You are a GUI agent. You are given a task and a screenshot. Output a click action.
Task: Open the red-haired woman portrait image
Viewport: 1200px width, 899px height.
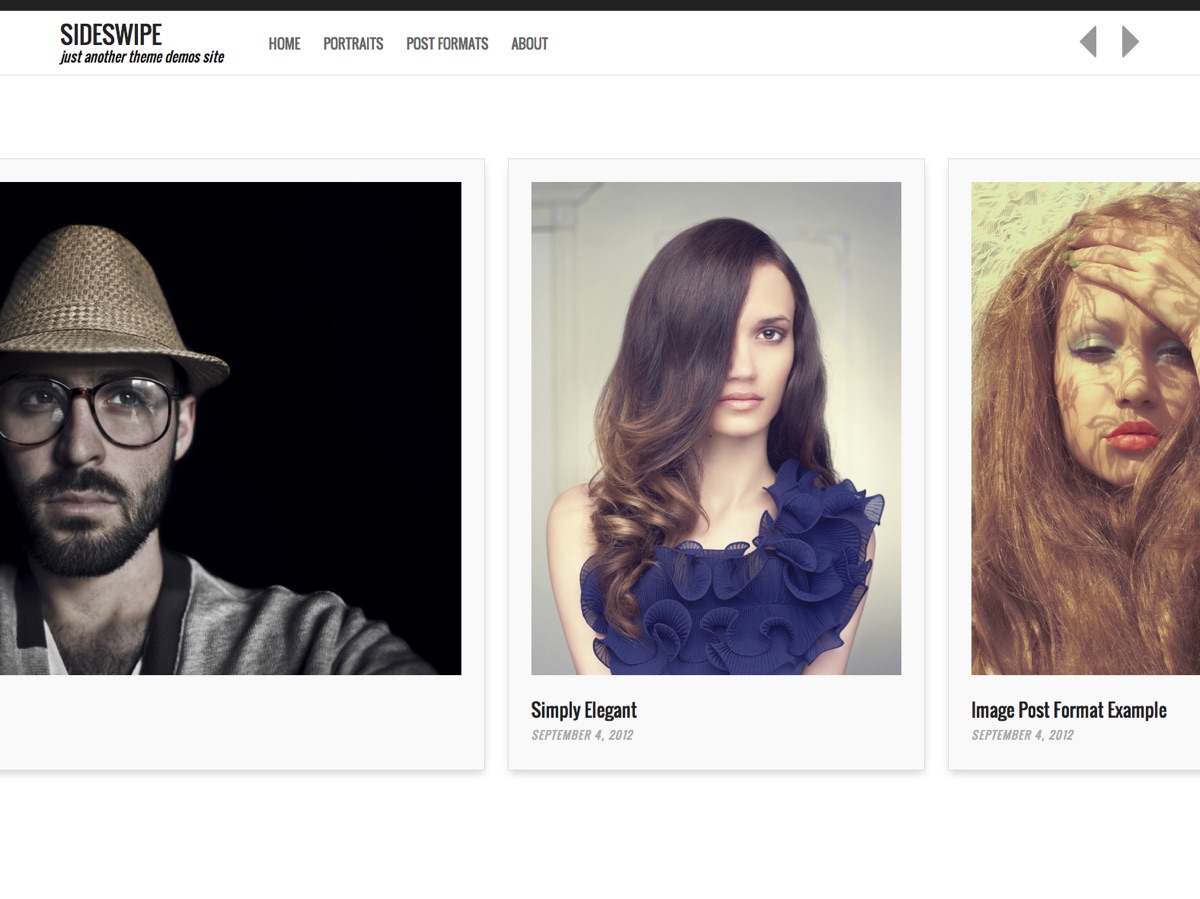pyautogui.click(x=1085, y=428)
